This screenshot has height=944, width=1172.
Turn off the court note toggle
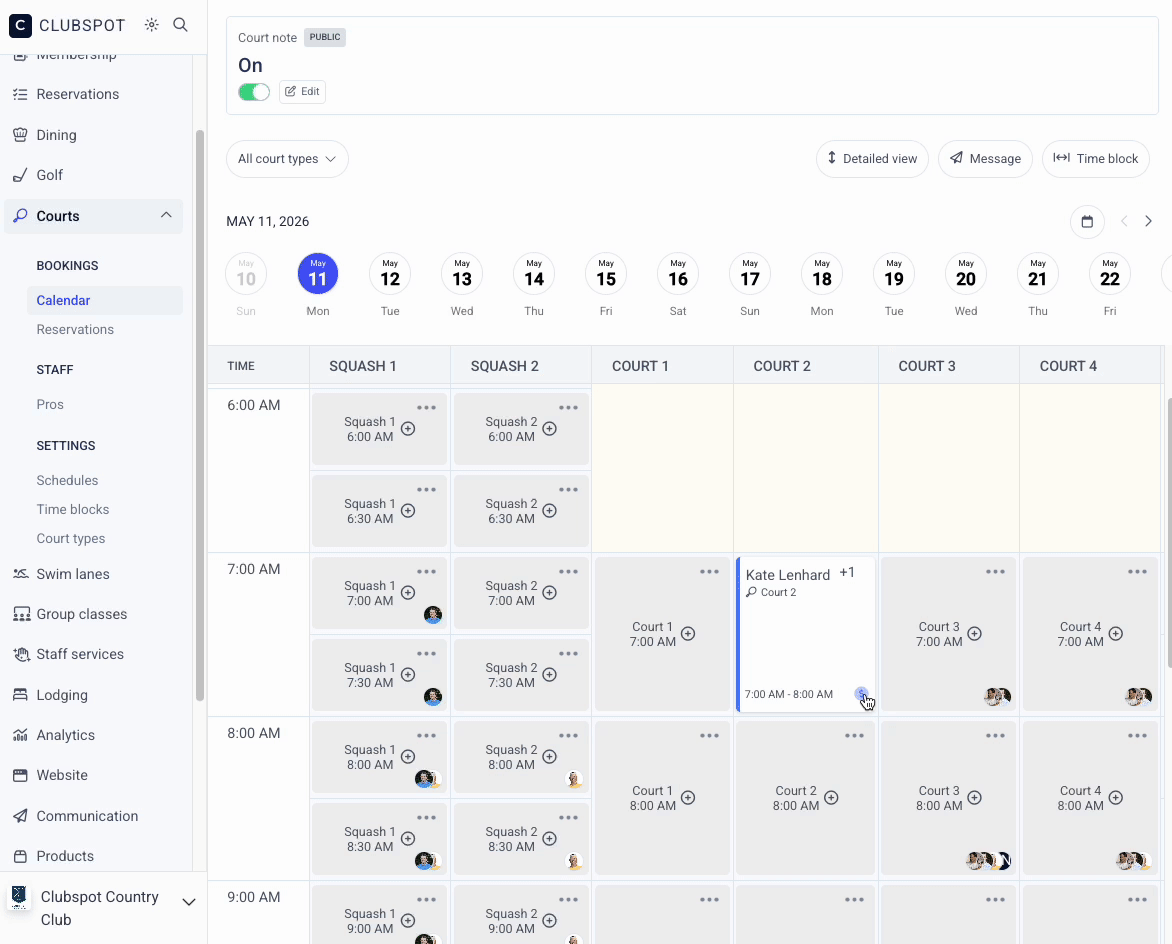(x=254, y=92)
